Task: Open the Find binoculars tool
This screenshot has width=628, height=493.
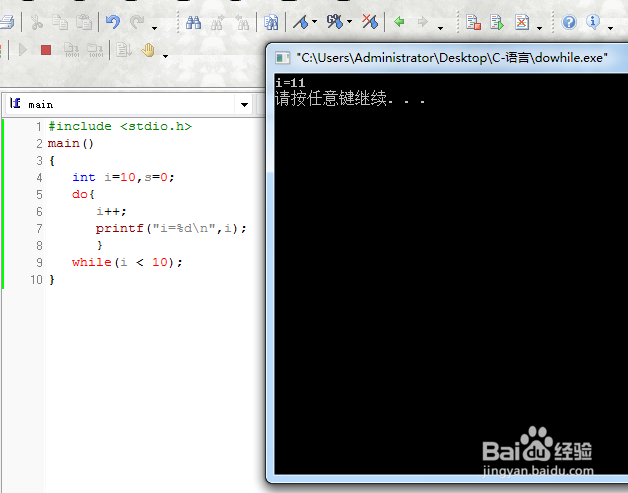Action: pos(193,22)
